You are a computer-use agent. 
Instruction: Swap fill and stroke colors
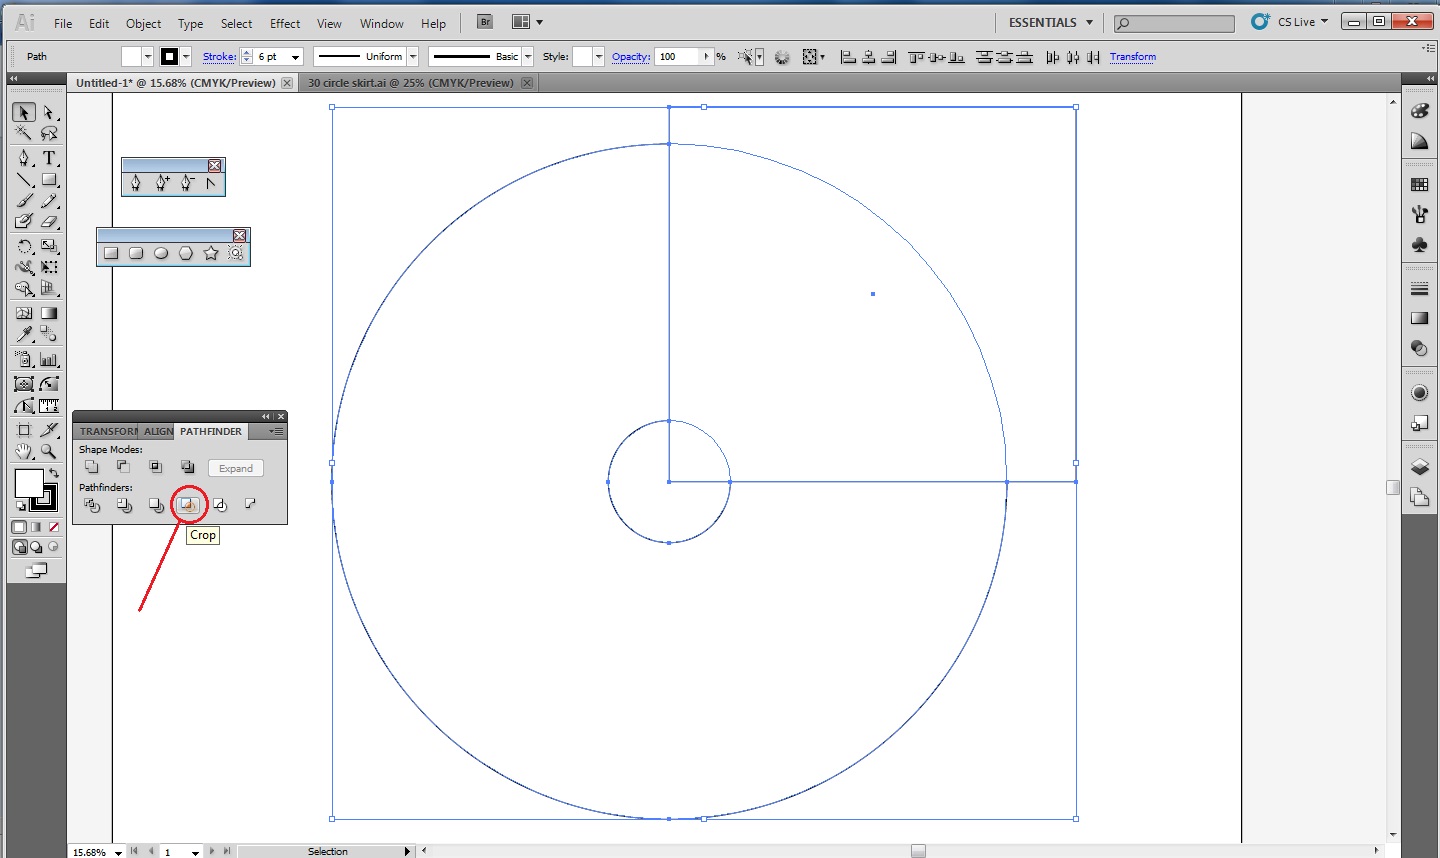(54, 473)
